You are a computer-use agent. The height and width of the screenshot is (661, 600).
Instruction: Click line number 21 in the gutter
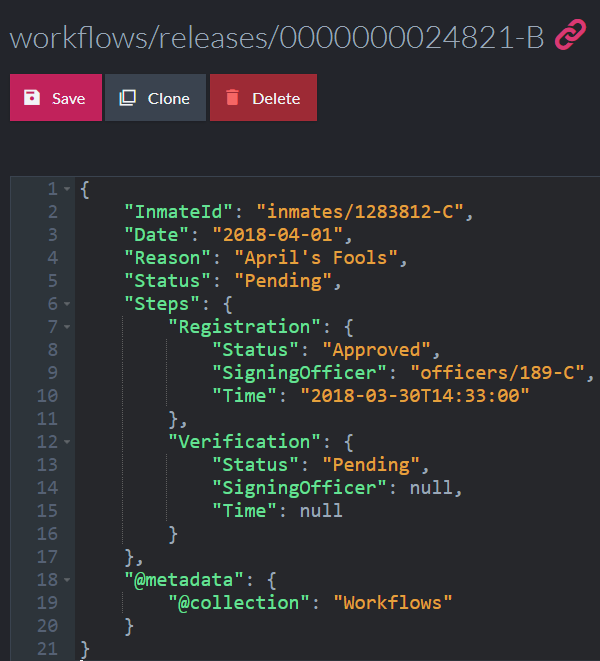(47, 649)
